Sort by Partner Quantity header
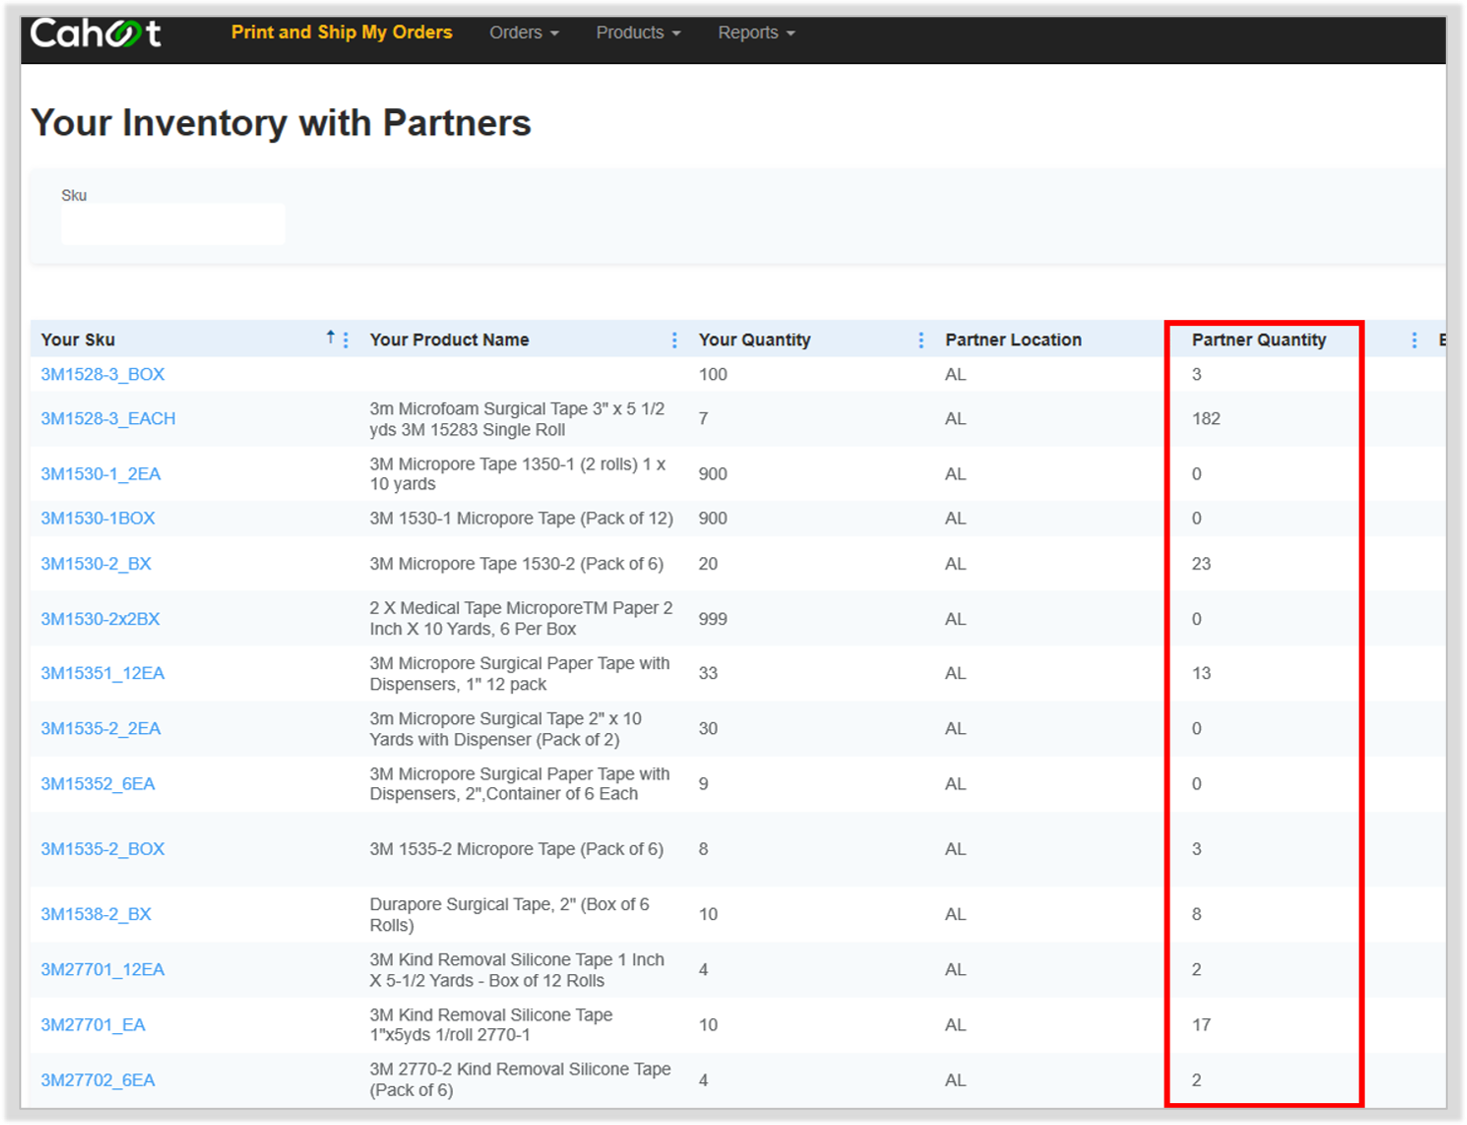This screenshot has width=1467, height=1125. click(x=1259, y=340)
